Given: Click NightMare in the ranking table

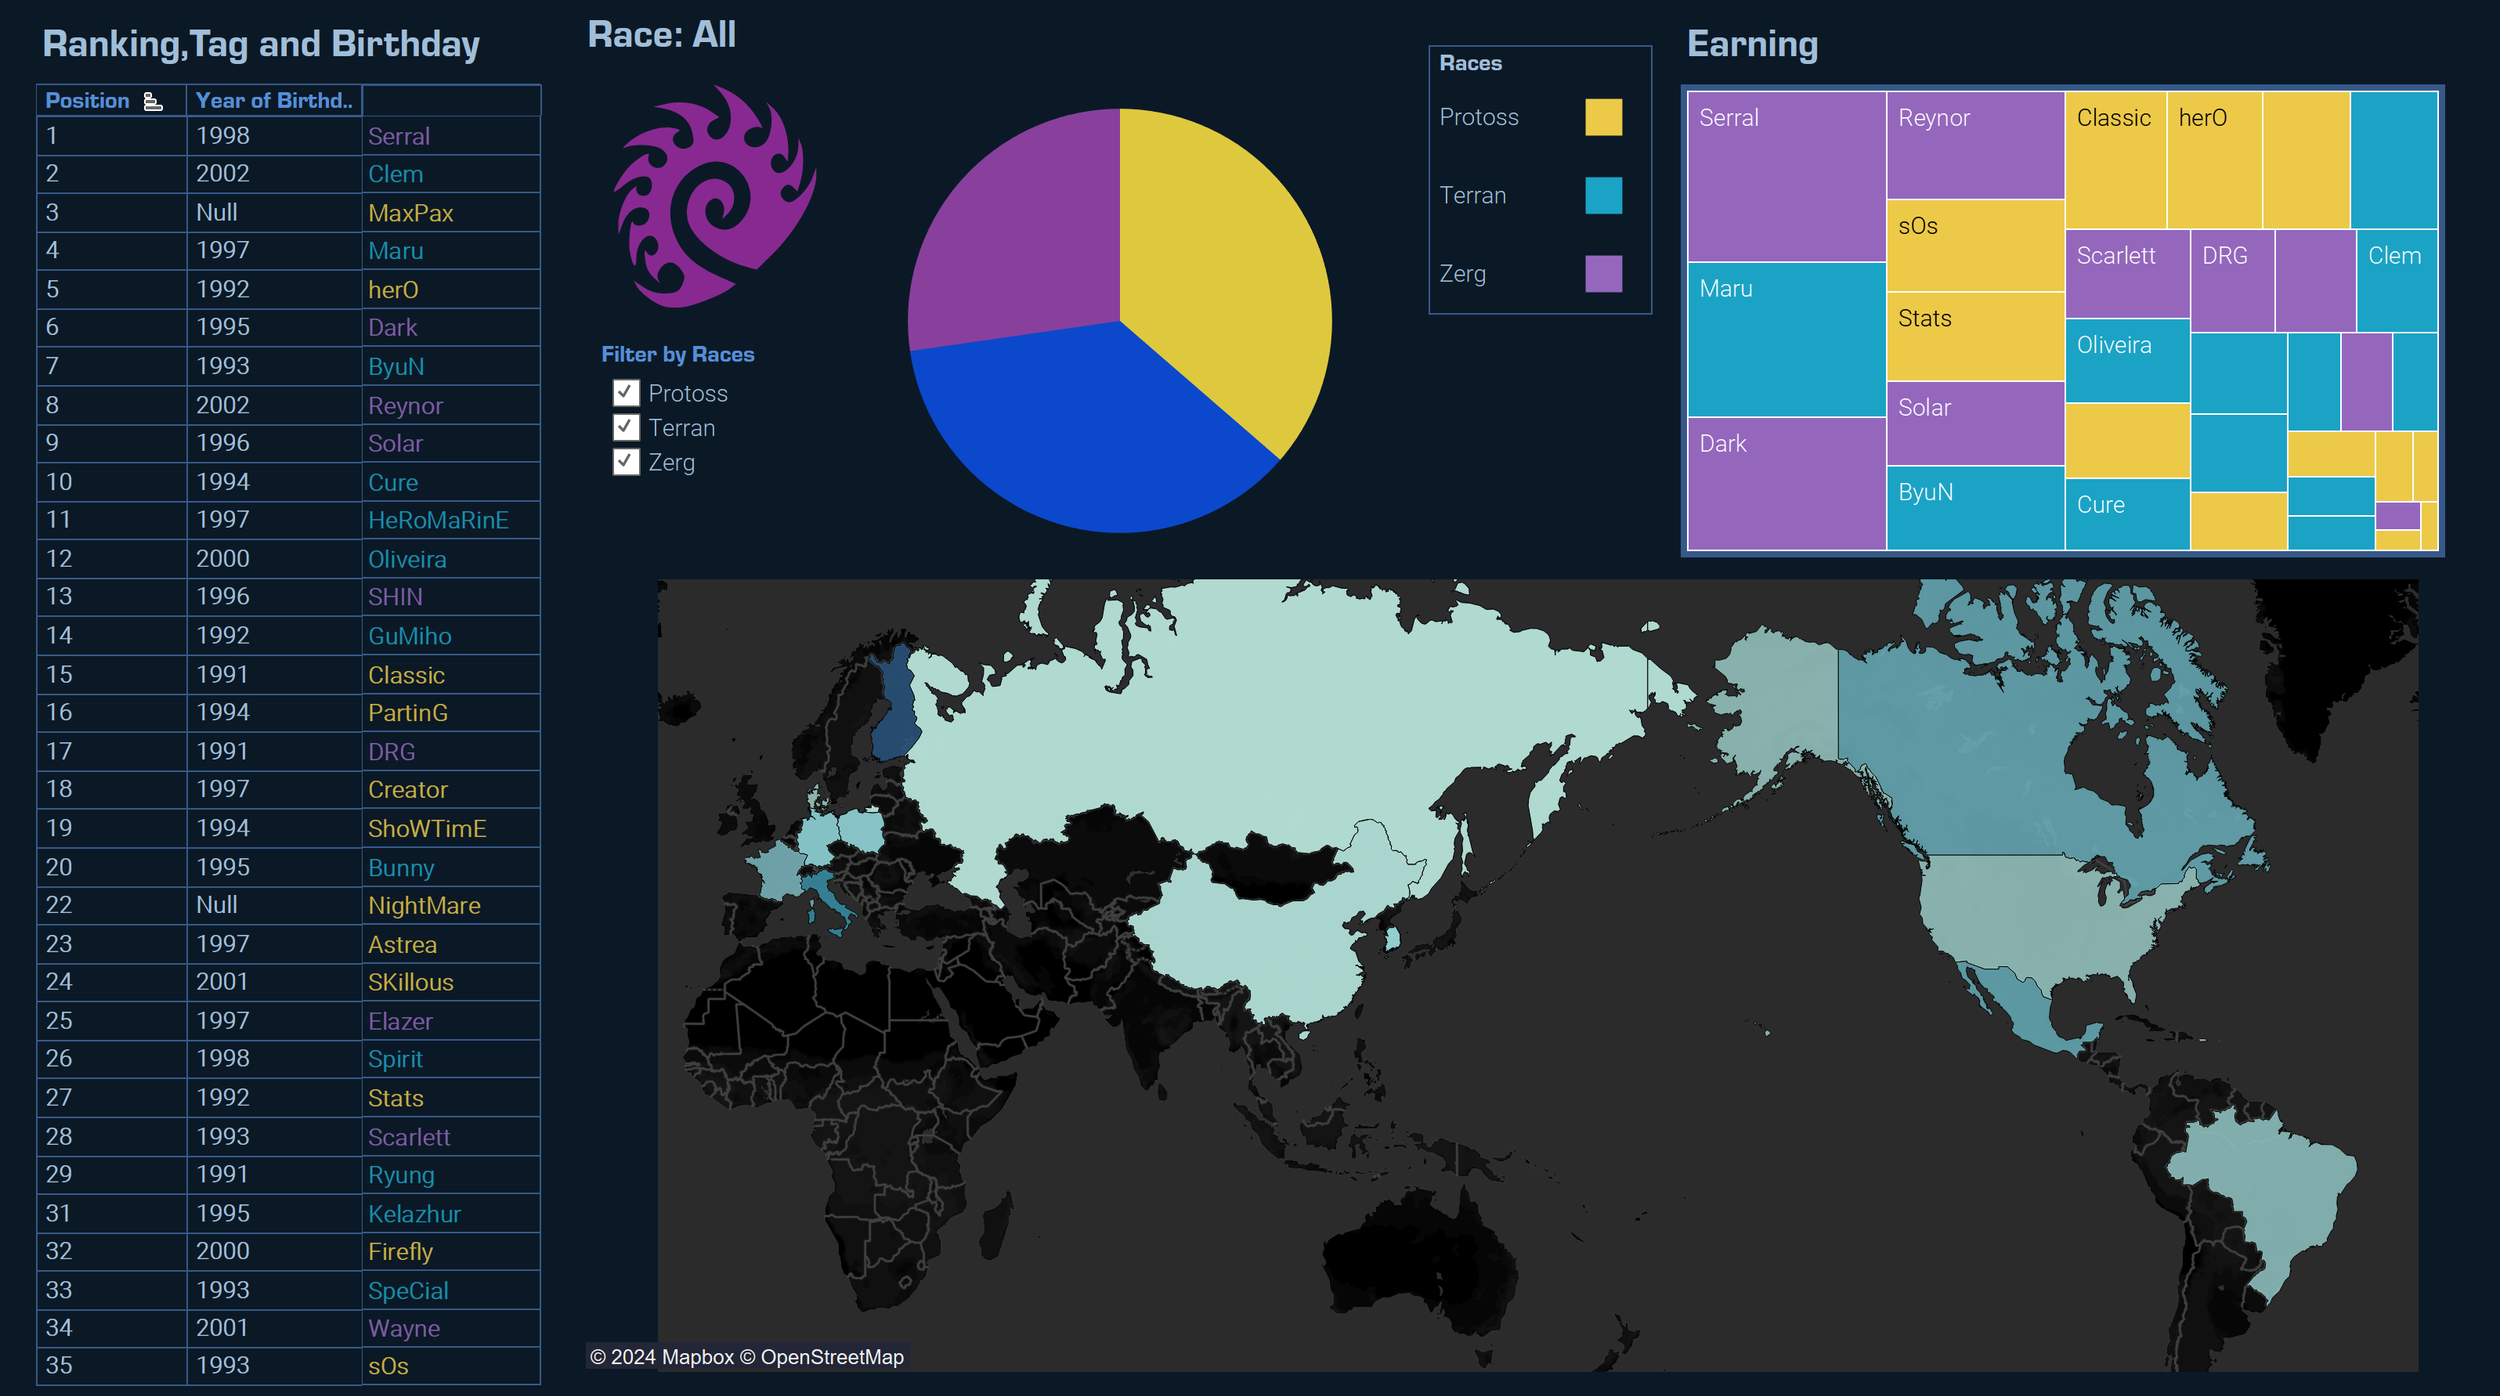Looking at the screenshot, I should click(x=424, y=906).
